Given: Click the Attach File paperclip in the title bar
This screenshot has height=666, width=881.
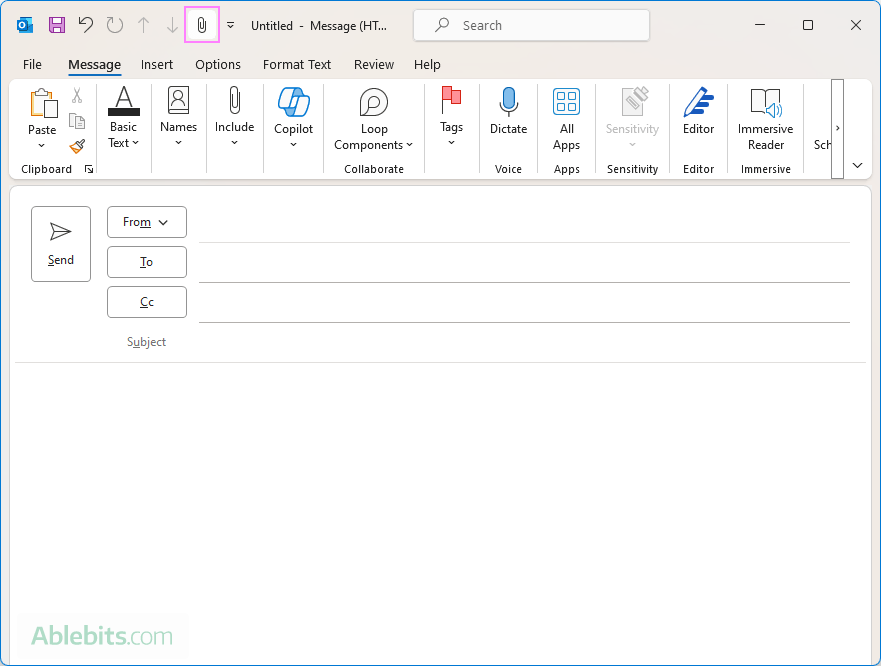Looking at the screenshot, I should click(x=202, y=25).
